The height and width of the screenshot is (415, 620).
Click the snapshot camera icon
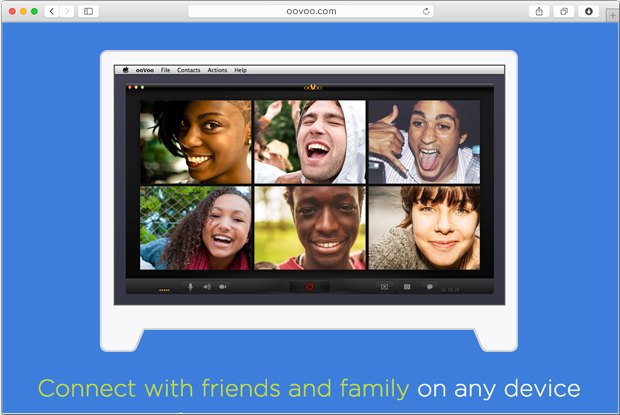[407, 287]
